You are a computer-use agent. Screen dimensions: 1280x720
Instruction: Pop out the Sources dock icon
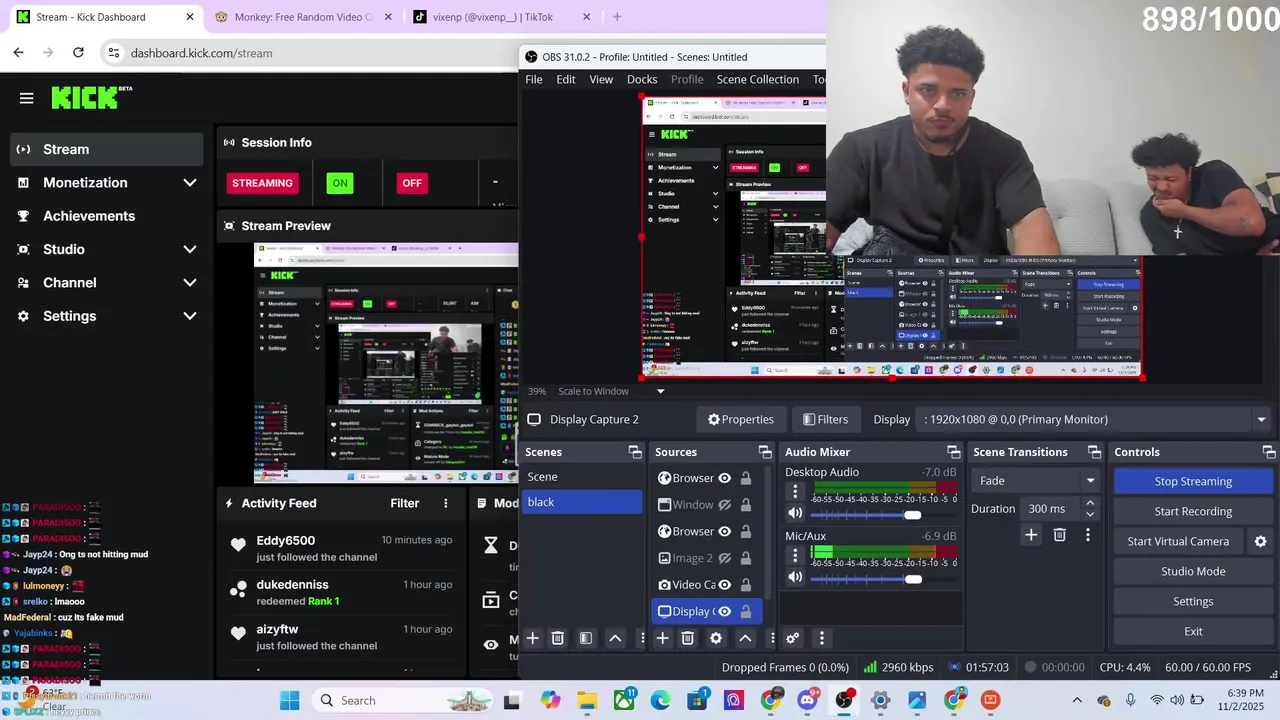click(x=765, y=452)
